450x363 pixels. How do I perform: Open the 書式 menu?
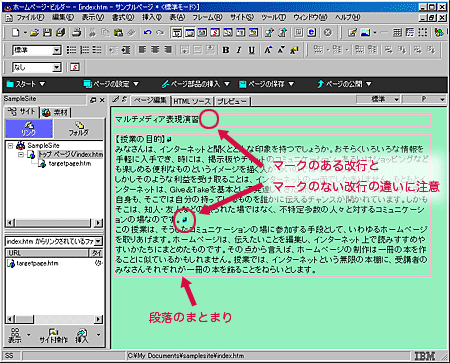(123, 17)
